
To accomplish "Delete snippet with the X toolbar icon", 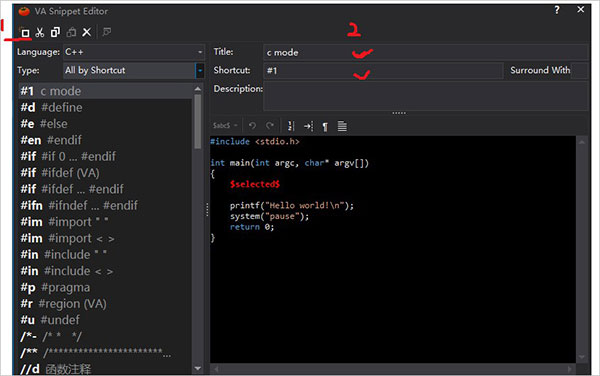I will (87, 33).
